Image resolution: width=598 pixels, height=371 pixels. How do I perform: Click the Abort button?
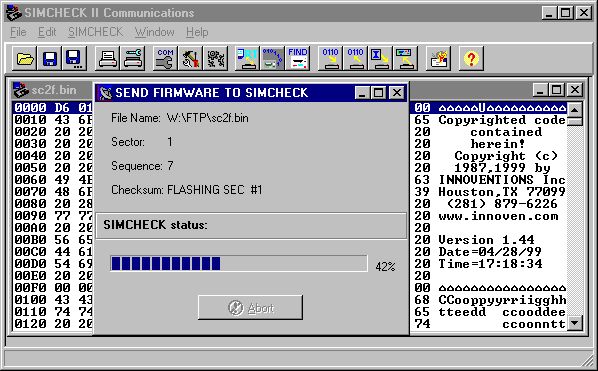(x=250, y=307)
